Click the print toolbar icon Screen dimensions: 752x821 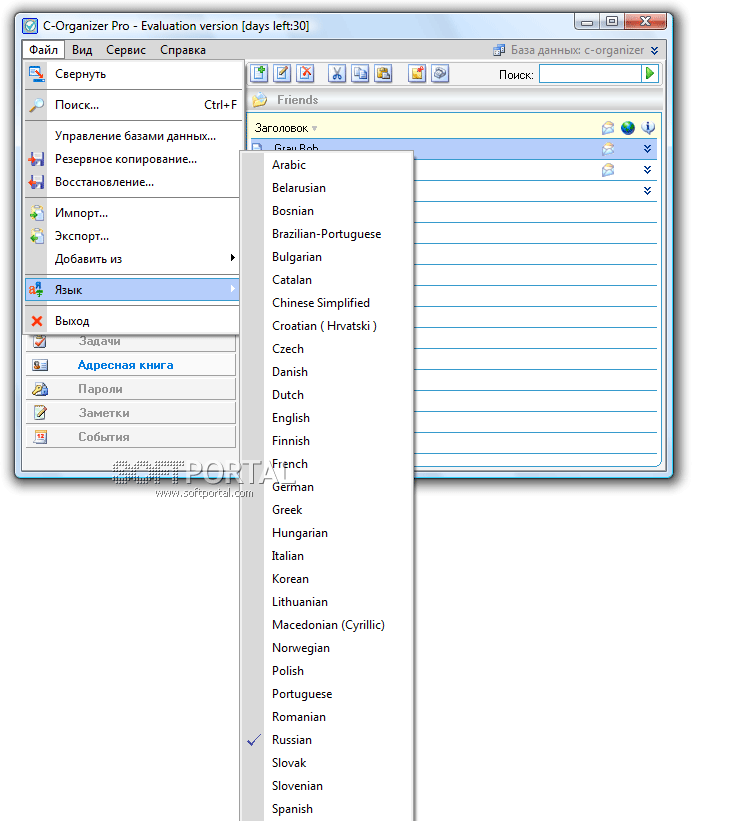tap(440, 74)
